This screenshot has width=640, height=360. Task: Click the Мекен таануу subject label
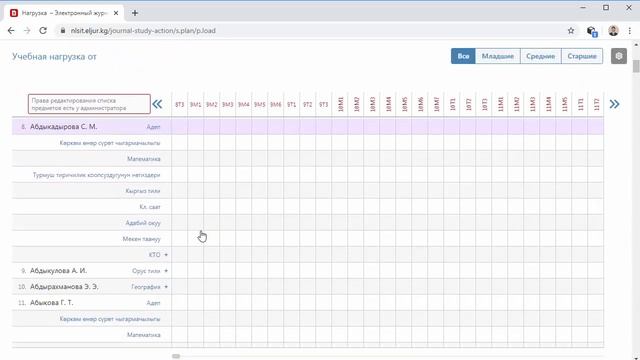tap(141, 239)
